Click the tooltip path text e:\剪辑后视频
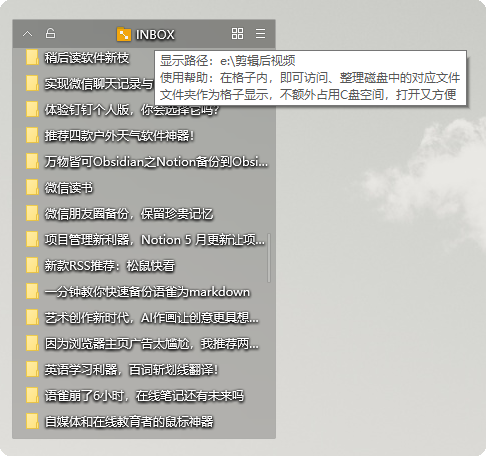This screenshot has width=486, height=456. tap(258, 61)
